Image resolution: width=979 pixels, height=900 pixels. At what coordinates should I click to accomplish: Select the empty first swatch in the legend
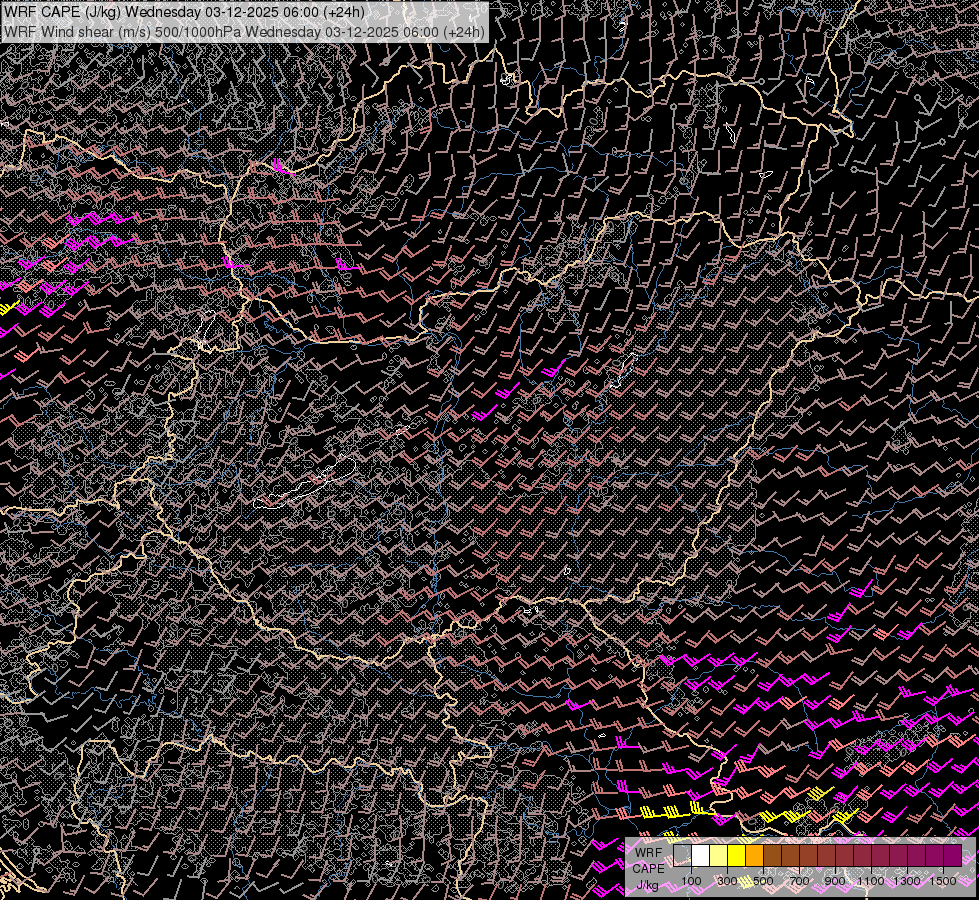click(683, 856)
